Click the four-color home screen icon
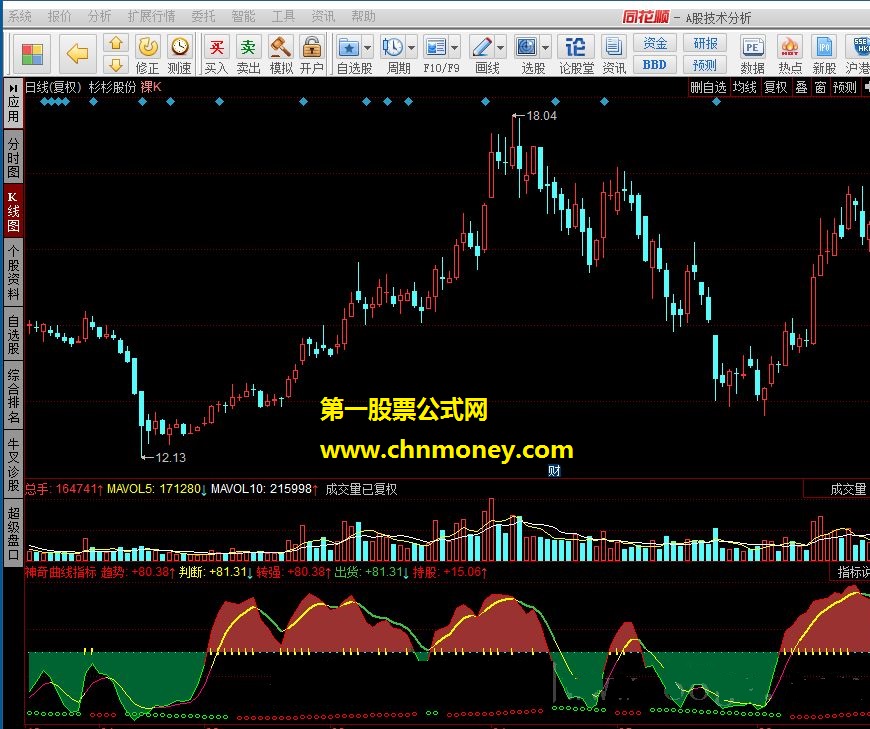The image size is (870, 729). click(32, 54)
